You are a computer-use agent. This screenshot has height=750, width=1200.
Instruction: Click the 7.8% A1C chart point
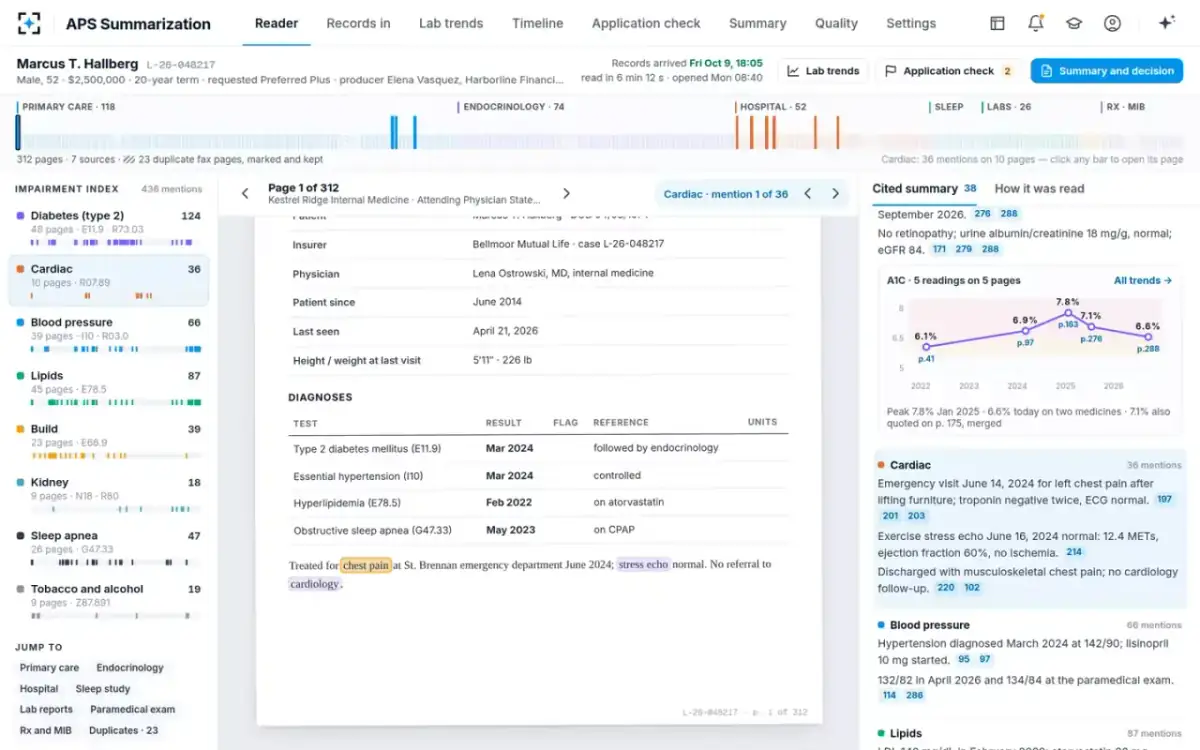coord(1068,313)
